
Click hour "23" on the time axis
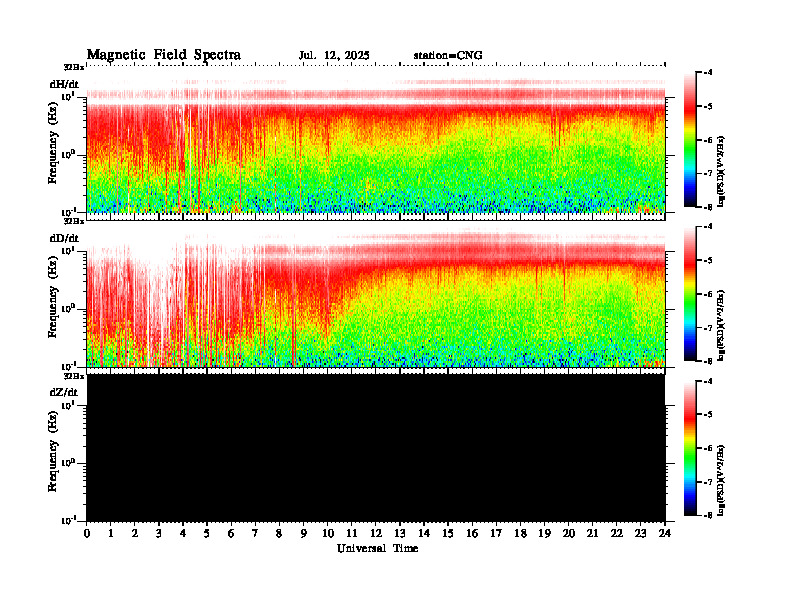click(640, 533)
